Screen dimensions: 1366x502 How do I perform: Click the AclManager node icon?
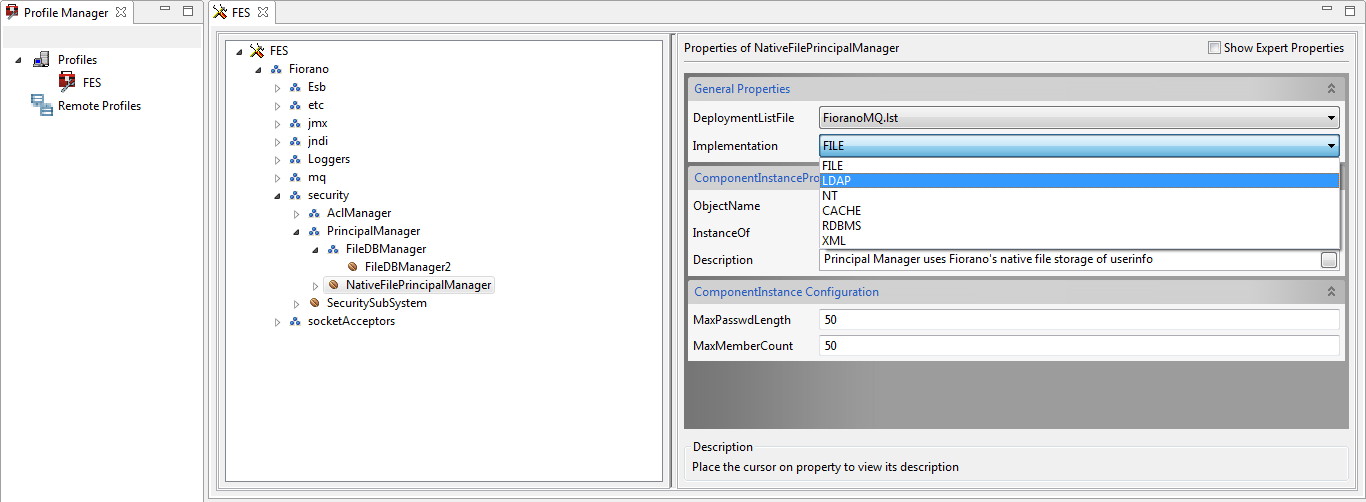point(315,213)
